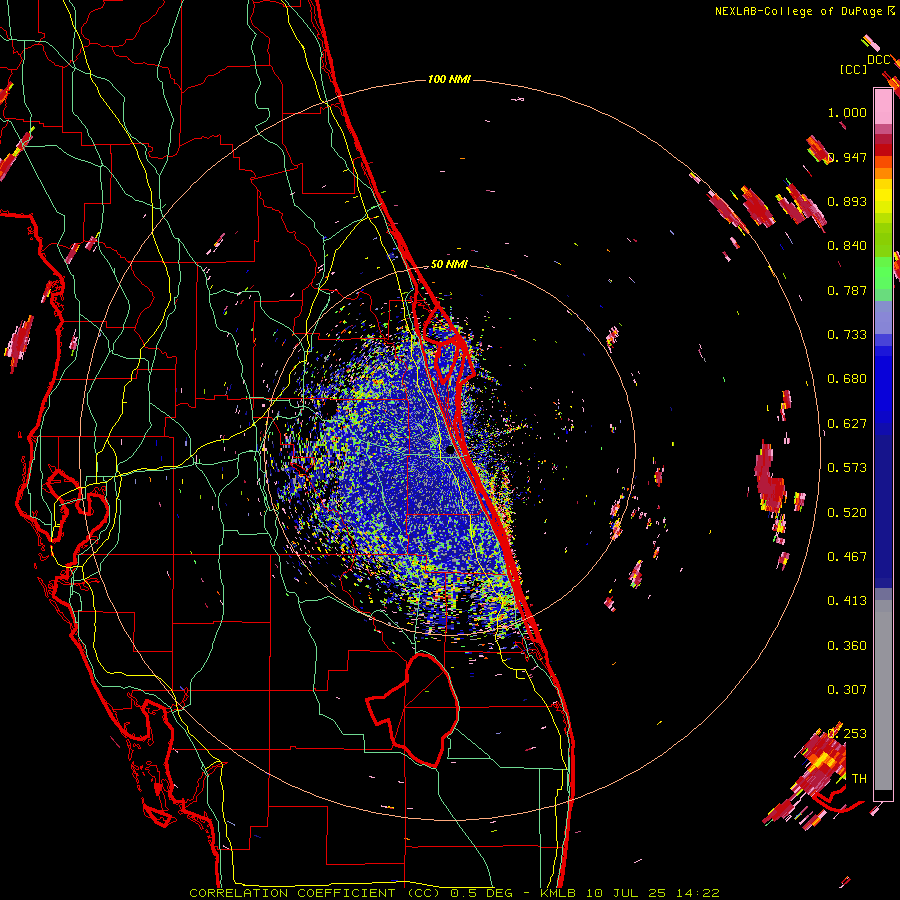Screen dimensions: 900x900
Task: Click the 14:22 timestamp in caption
Action: click(x=699, y=893)
